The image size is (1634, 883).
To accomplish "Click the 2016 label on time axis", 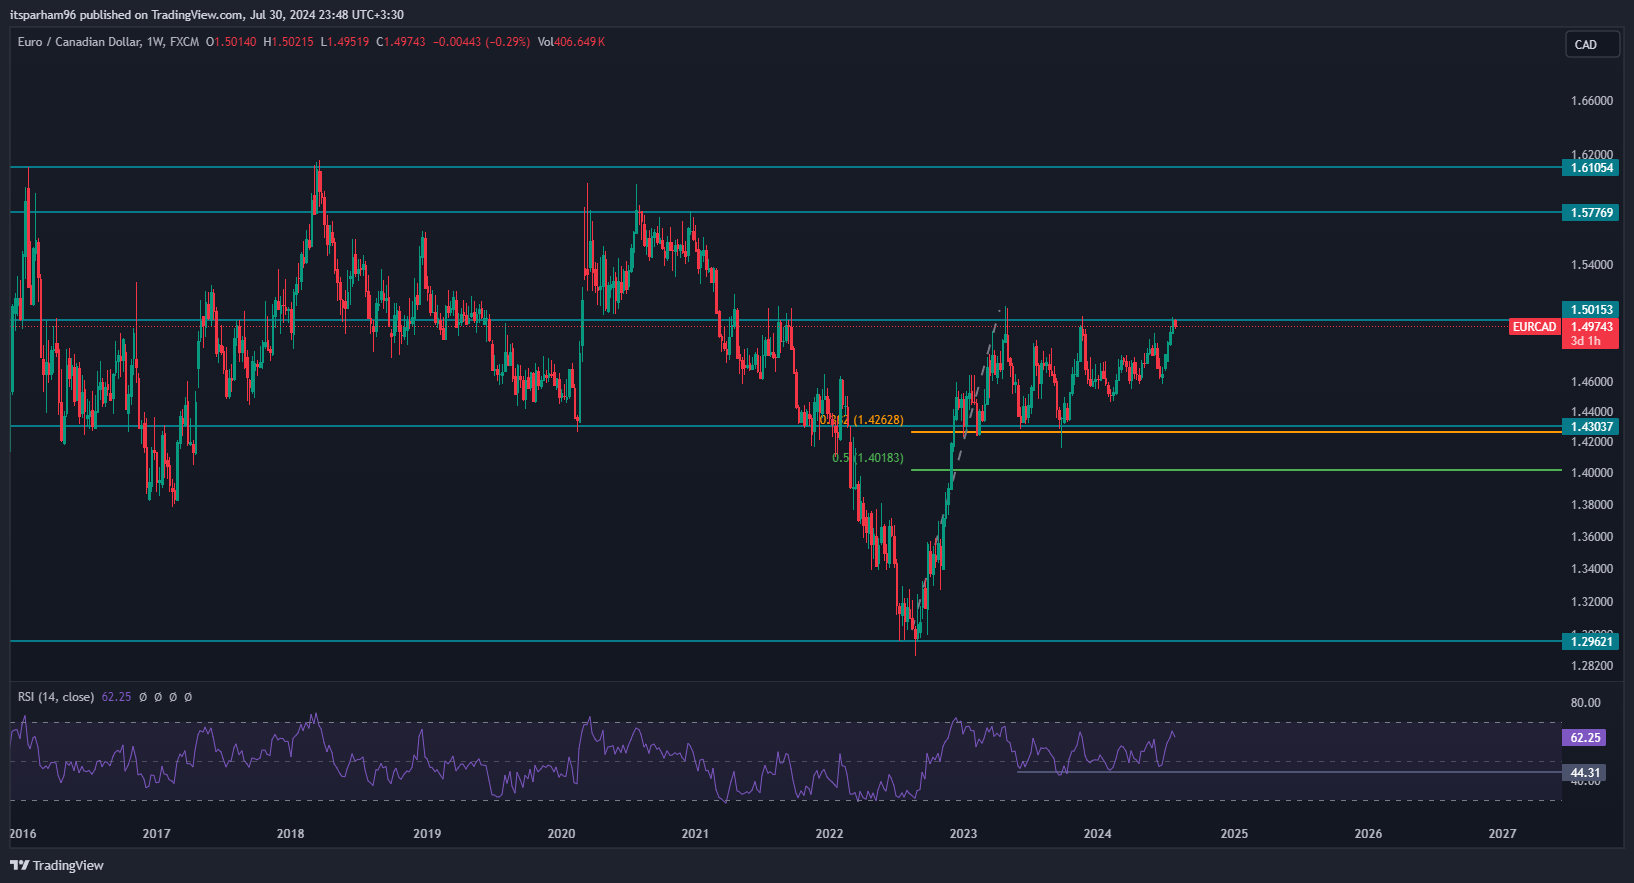I will click(x=23, y=834).
